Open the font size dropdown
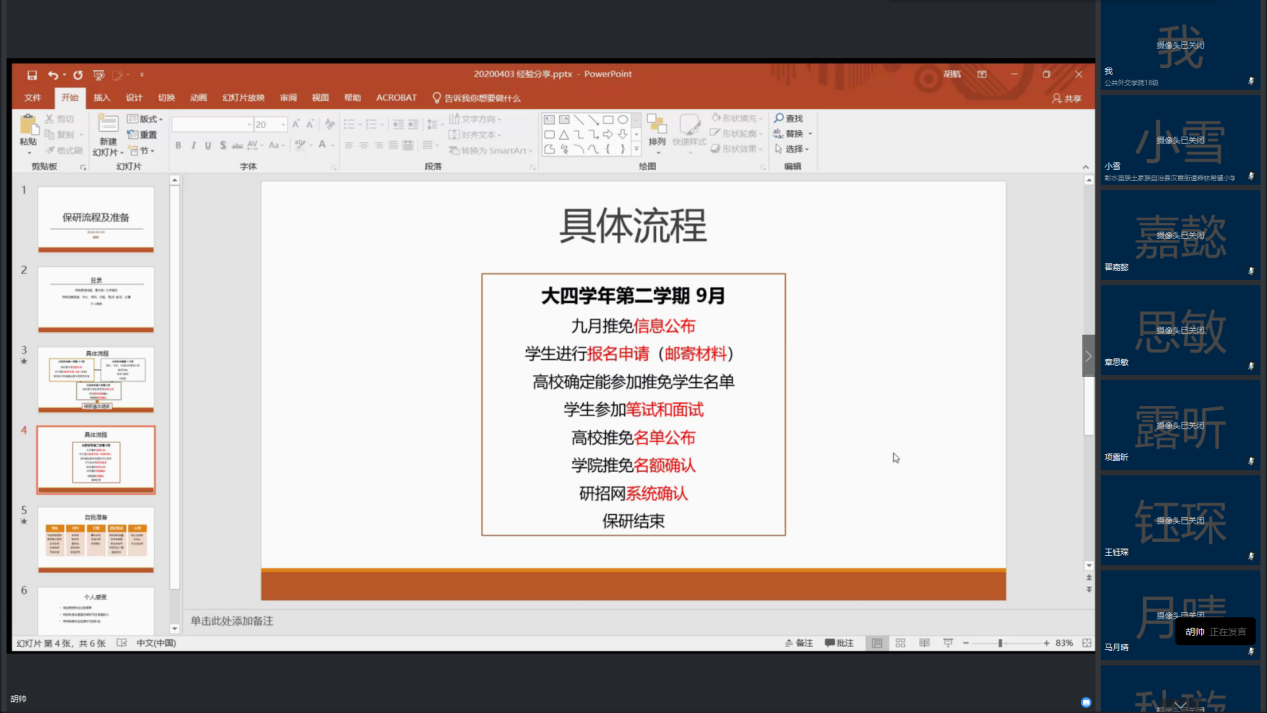The height and width of the screenshot is (713, 1267). 283,125
